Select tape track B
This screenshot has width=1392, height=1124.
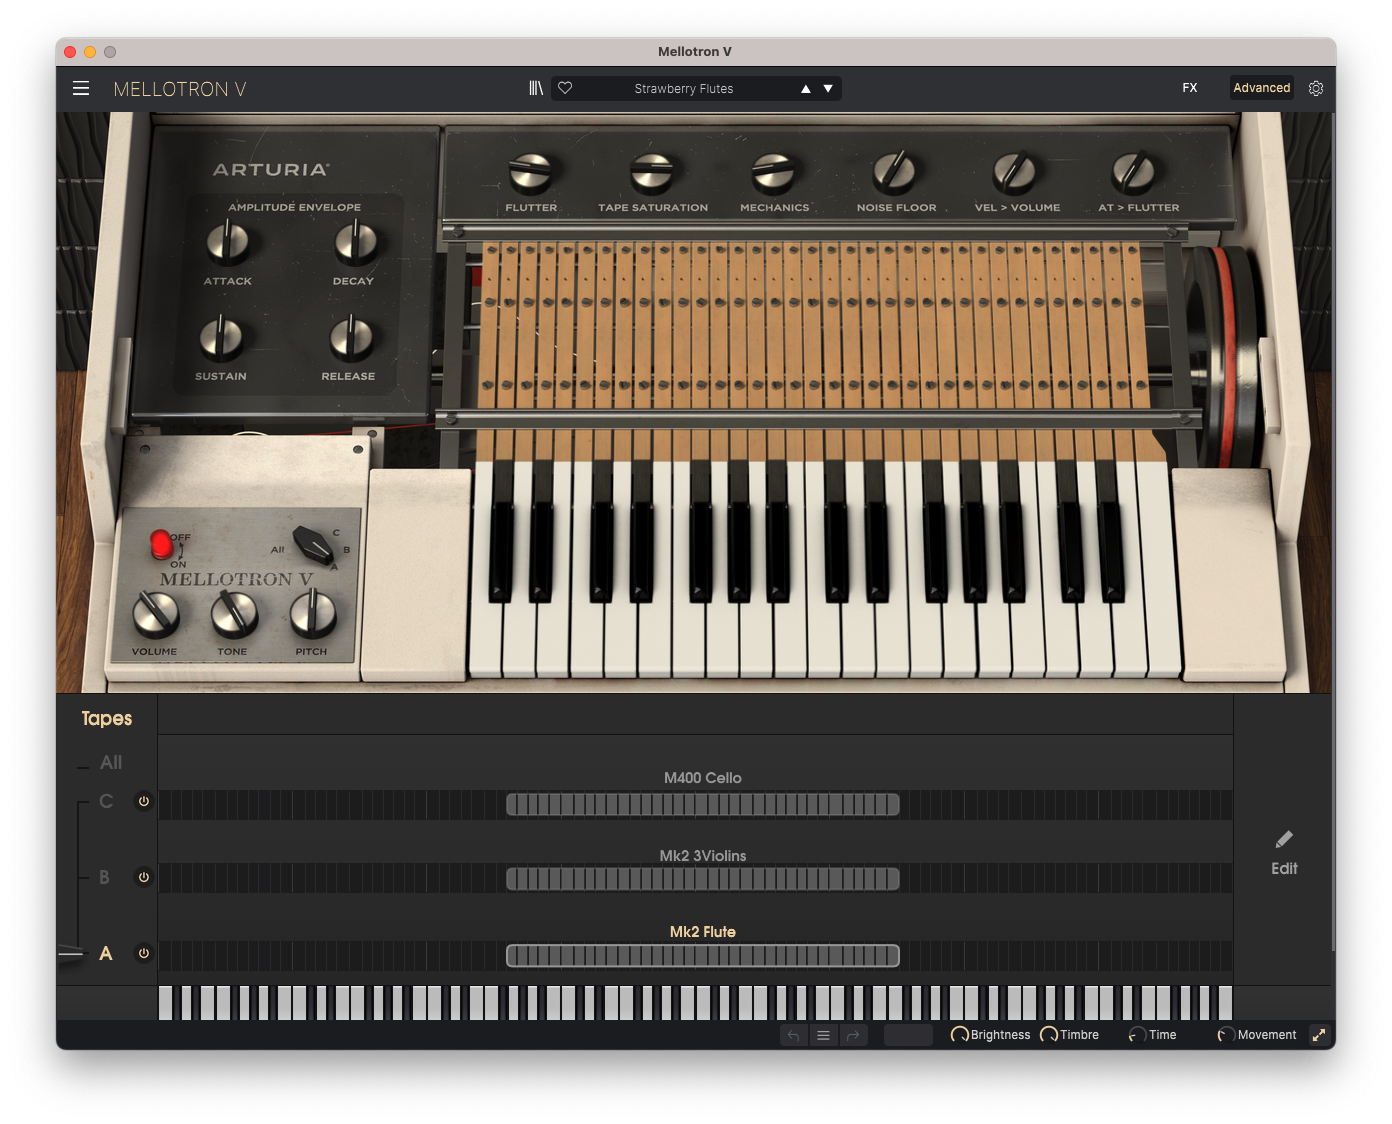pyautogui.click(x=104, y=877)
